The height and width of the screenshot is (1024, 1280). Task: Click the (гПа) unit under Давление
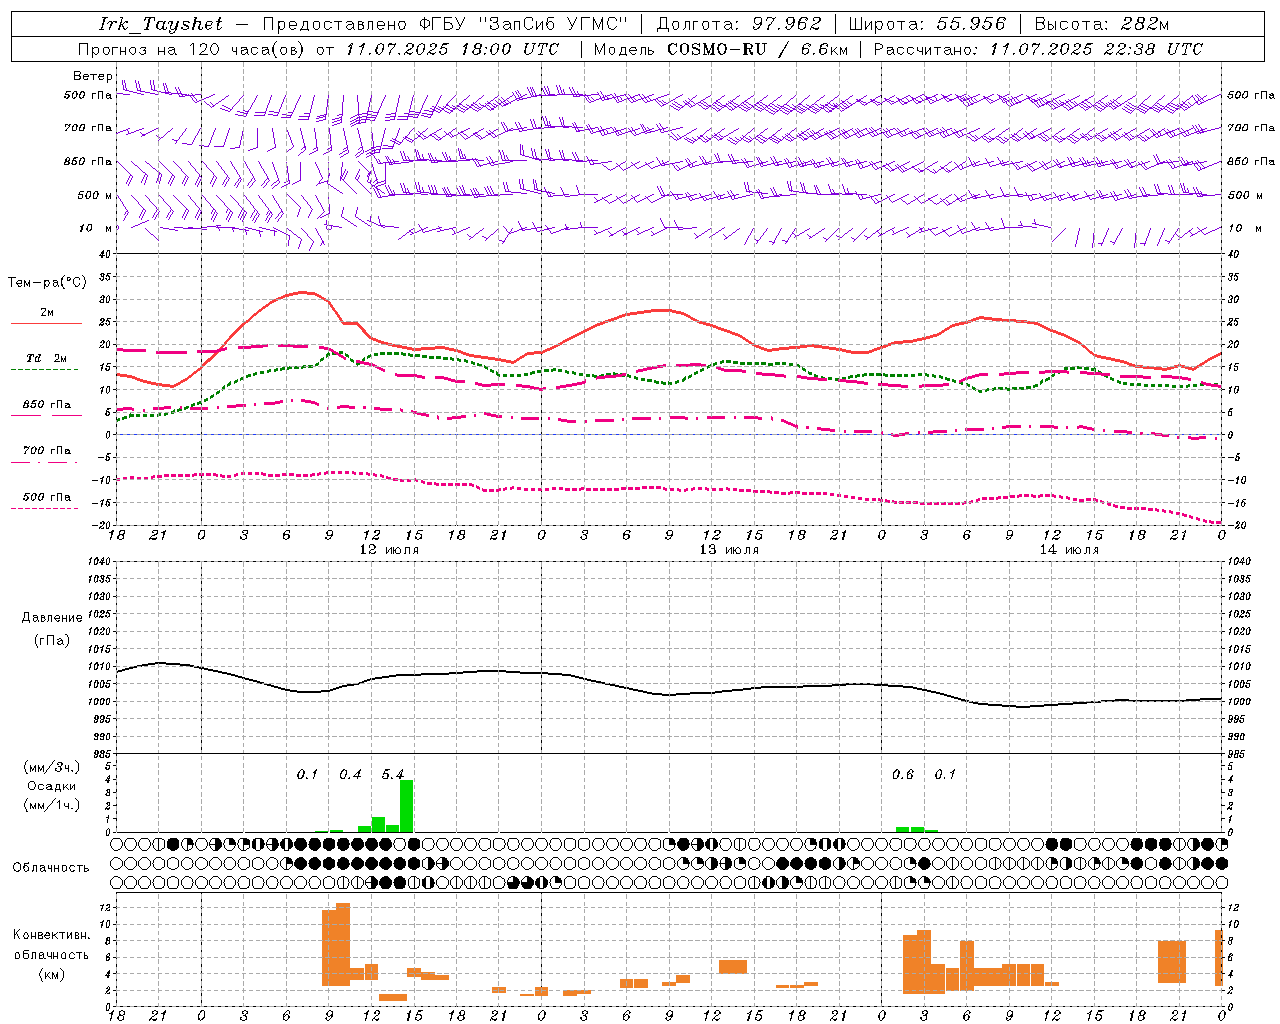(52, 640)
